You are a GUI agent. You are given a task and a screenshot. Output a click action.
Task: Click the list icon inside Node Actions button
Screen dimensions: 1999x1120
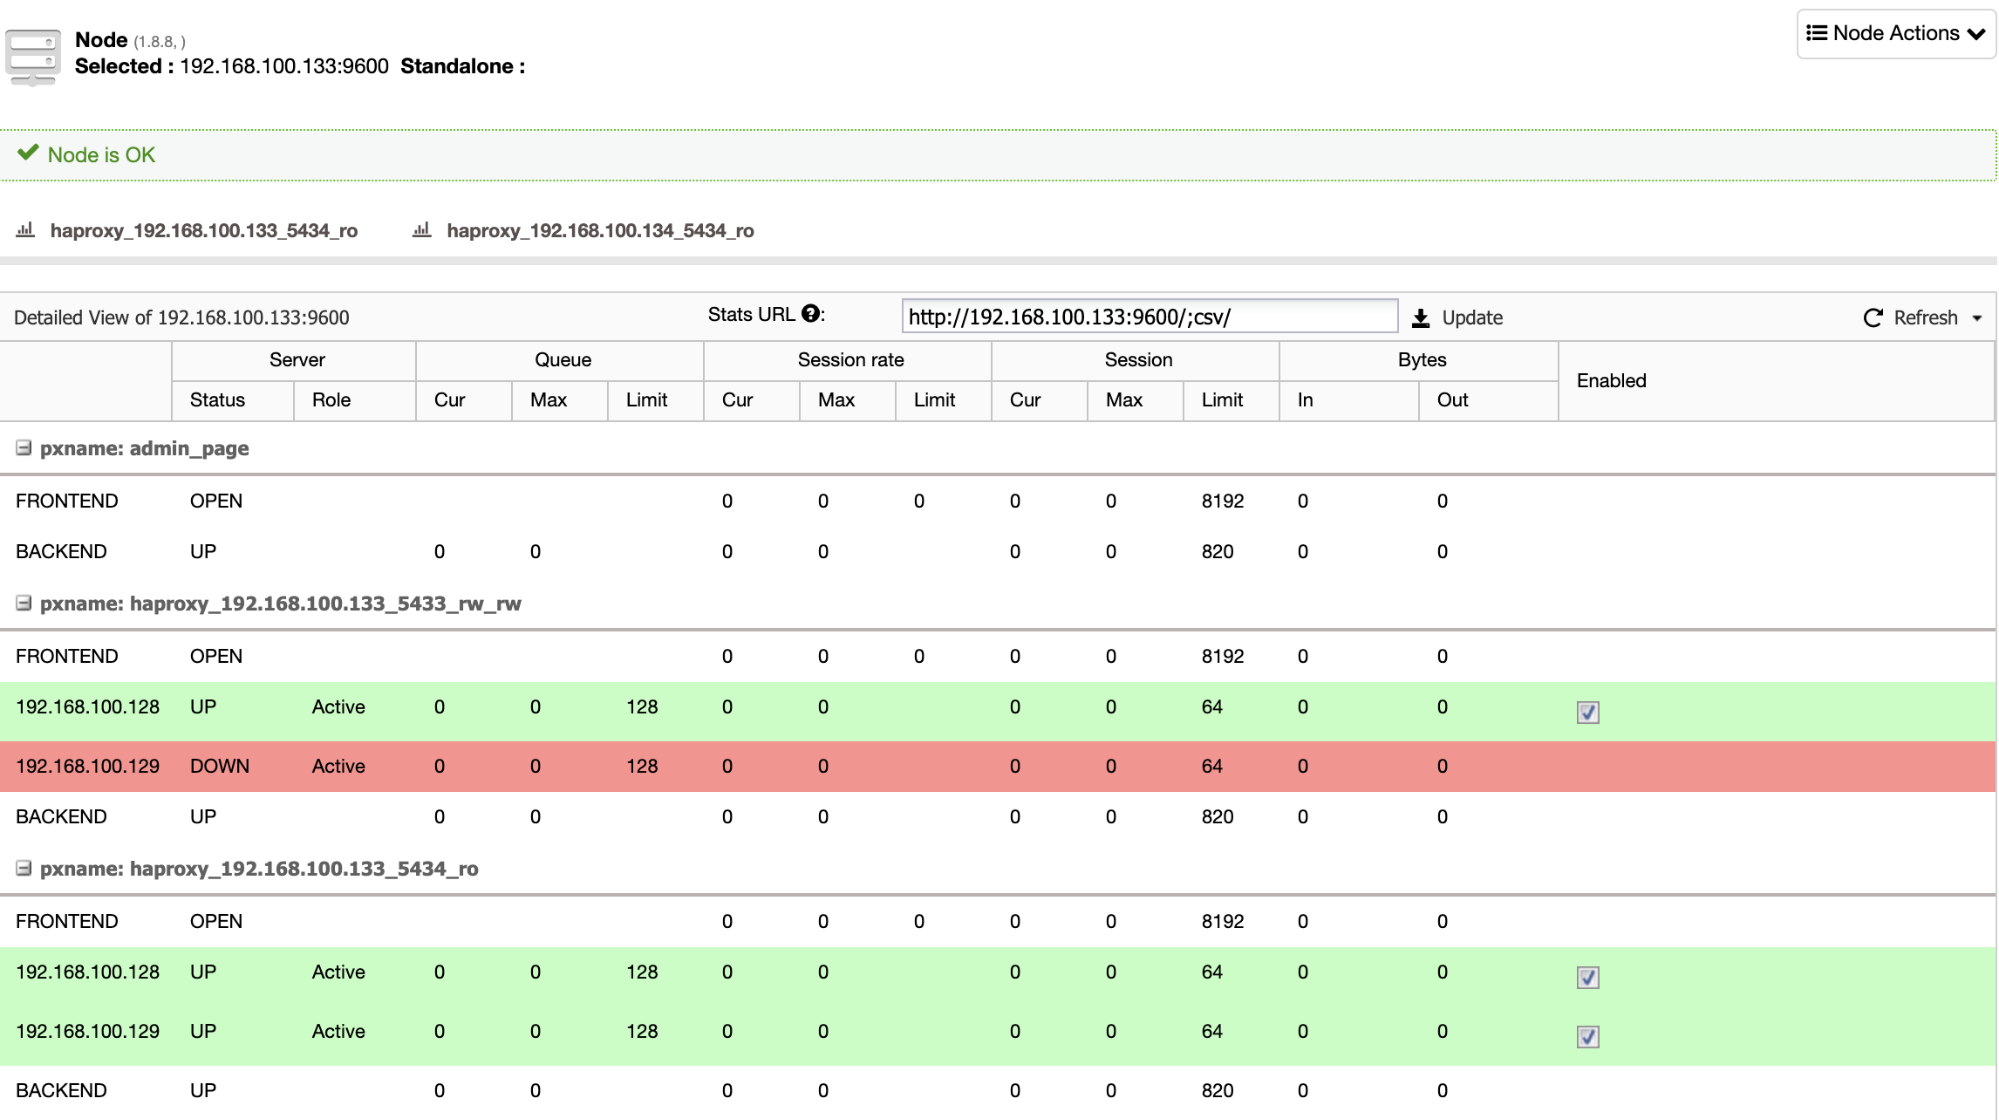(x=1817, y=33)
